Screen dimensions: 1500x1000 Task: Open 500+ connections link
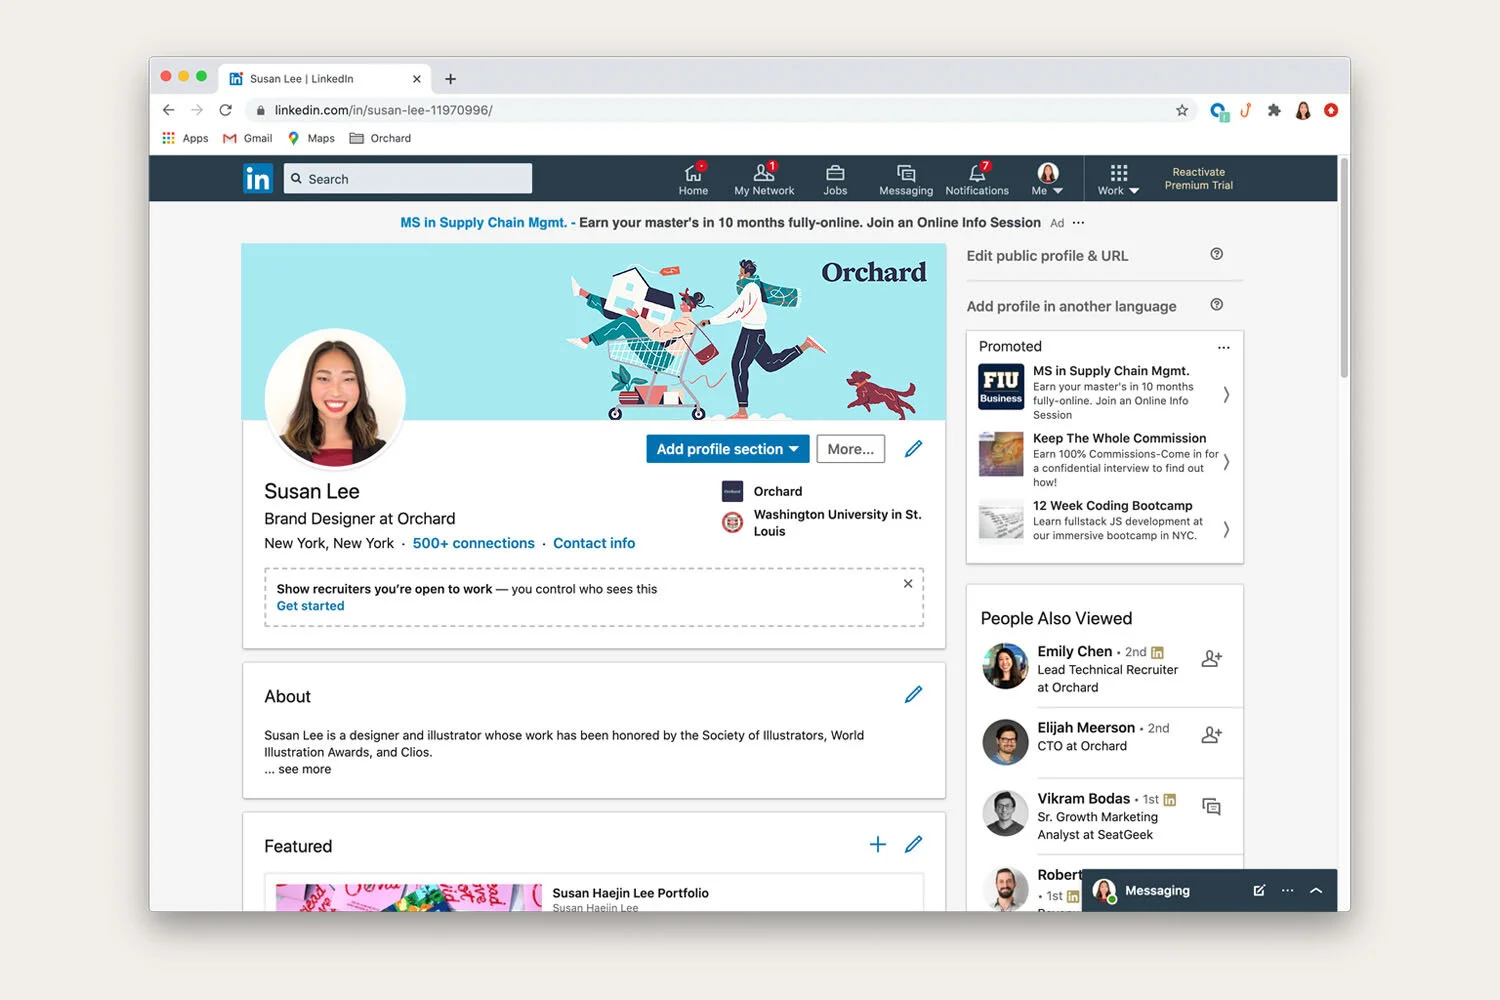[474, 543]
